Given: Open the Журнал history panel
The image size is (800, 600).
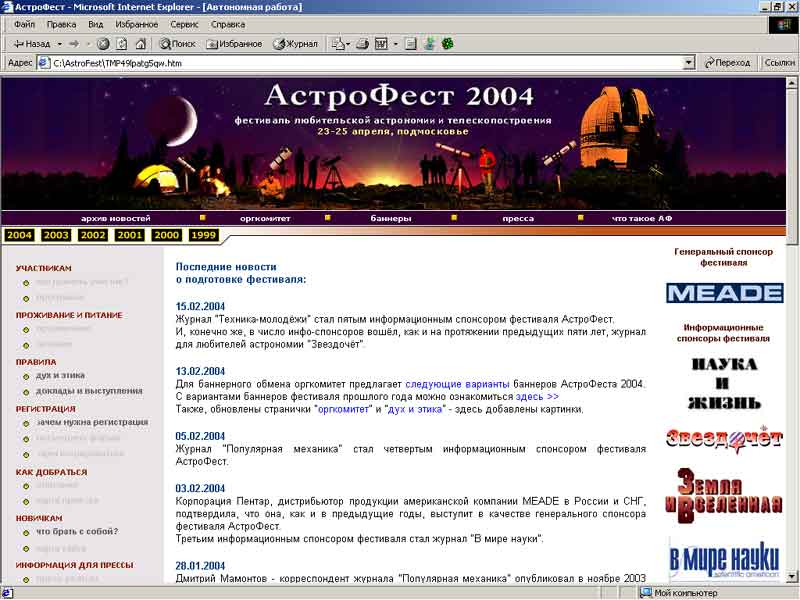Looking at the screenshot, I should point(295,44).
